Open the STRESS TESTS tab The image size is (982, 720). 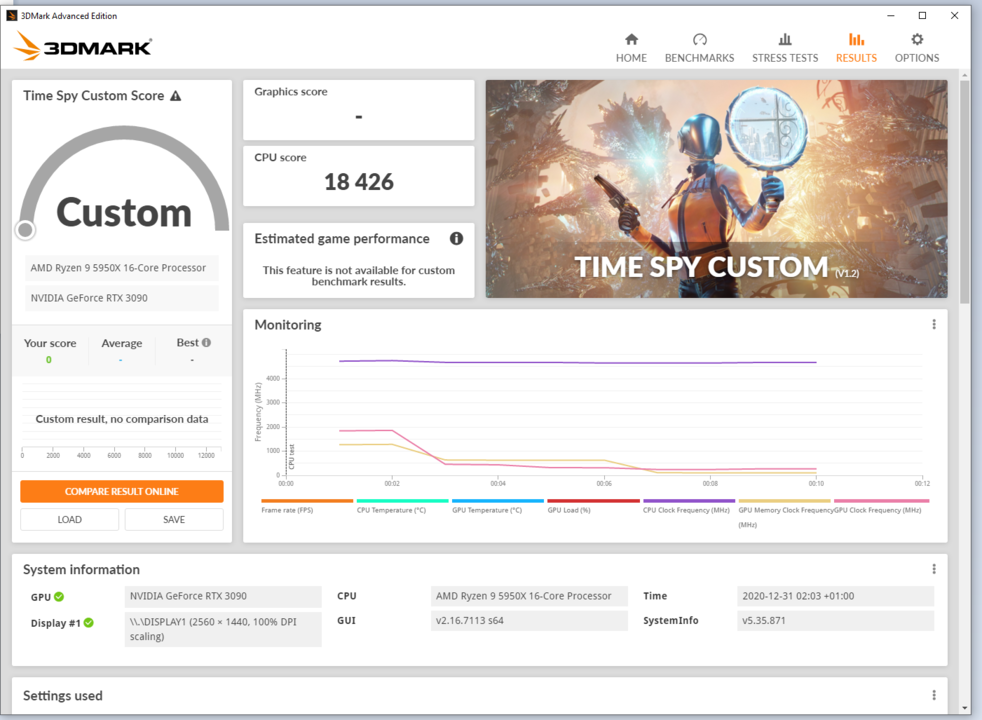(x=785, y=48)
